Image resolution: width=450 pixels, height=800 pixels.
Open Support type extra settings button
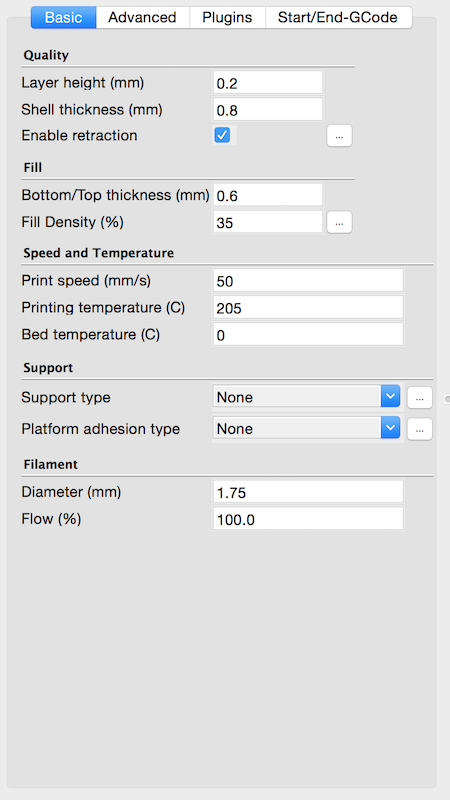click(x=419, y=397)
